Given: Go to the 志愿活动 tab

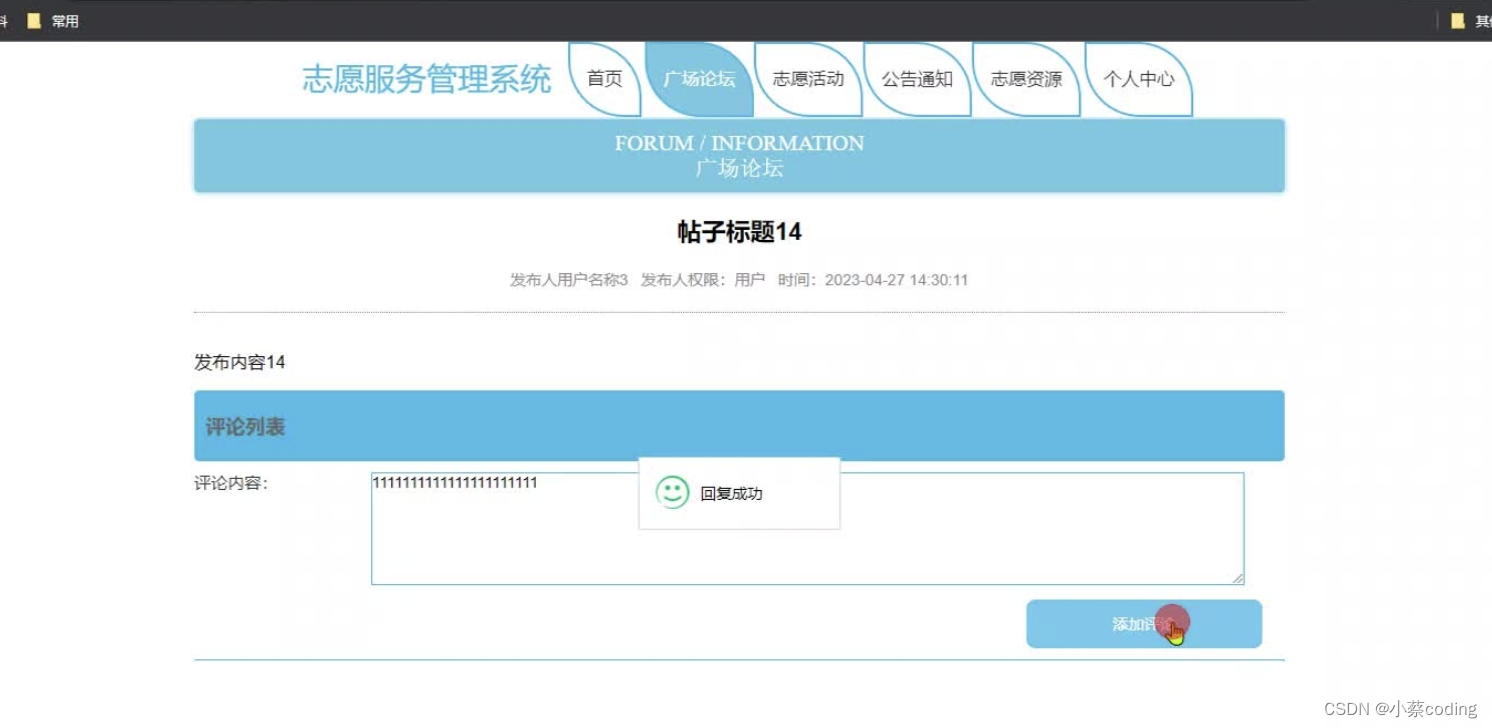Looking at the screenshot, I should [x=808, y=79].
